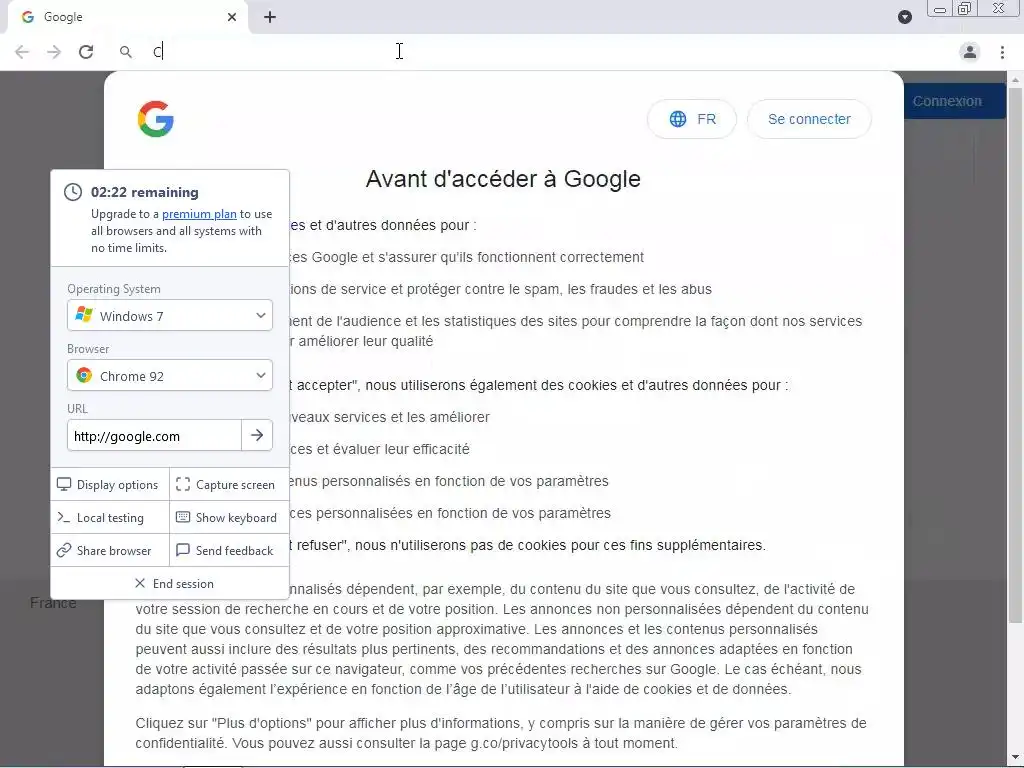Click scrollbar up arrow
Viewport: 1024px width, 768px height.
pyautogui.click(x=1015, y=80)
